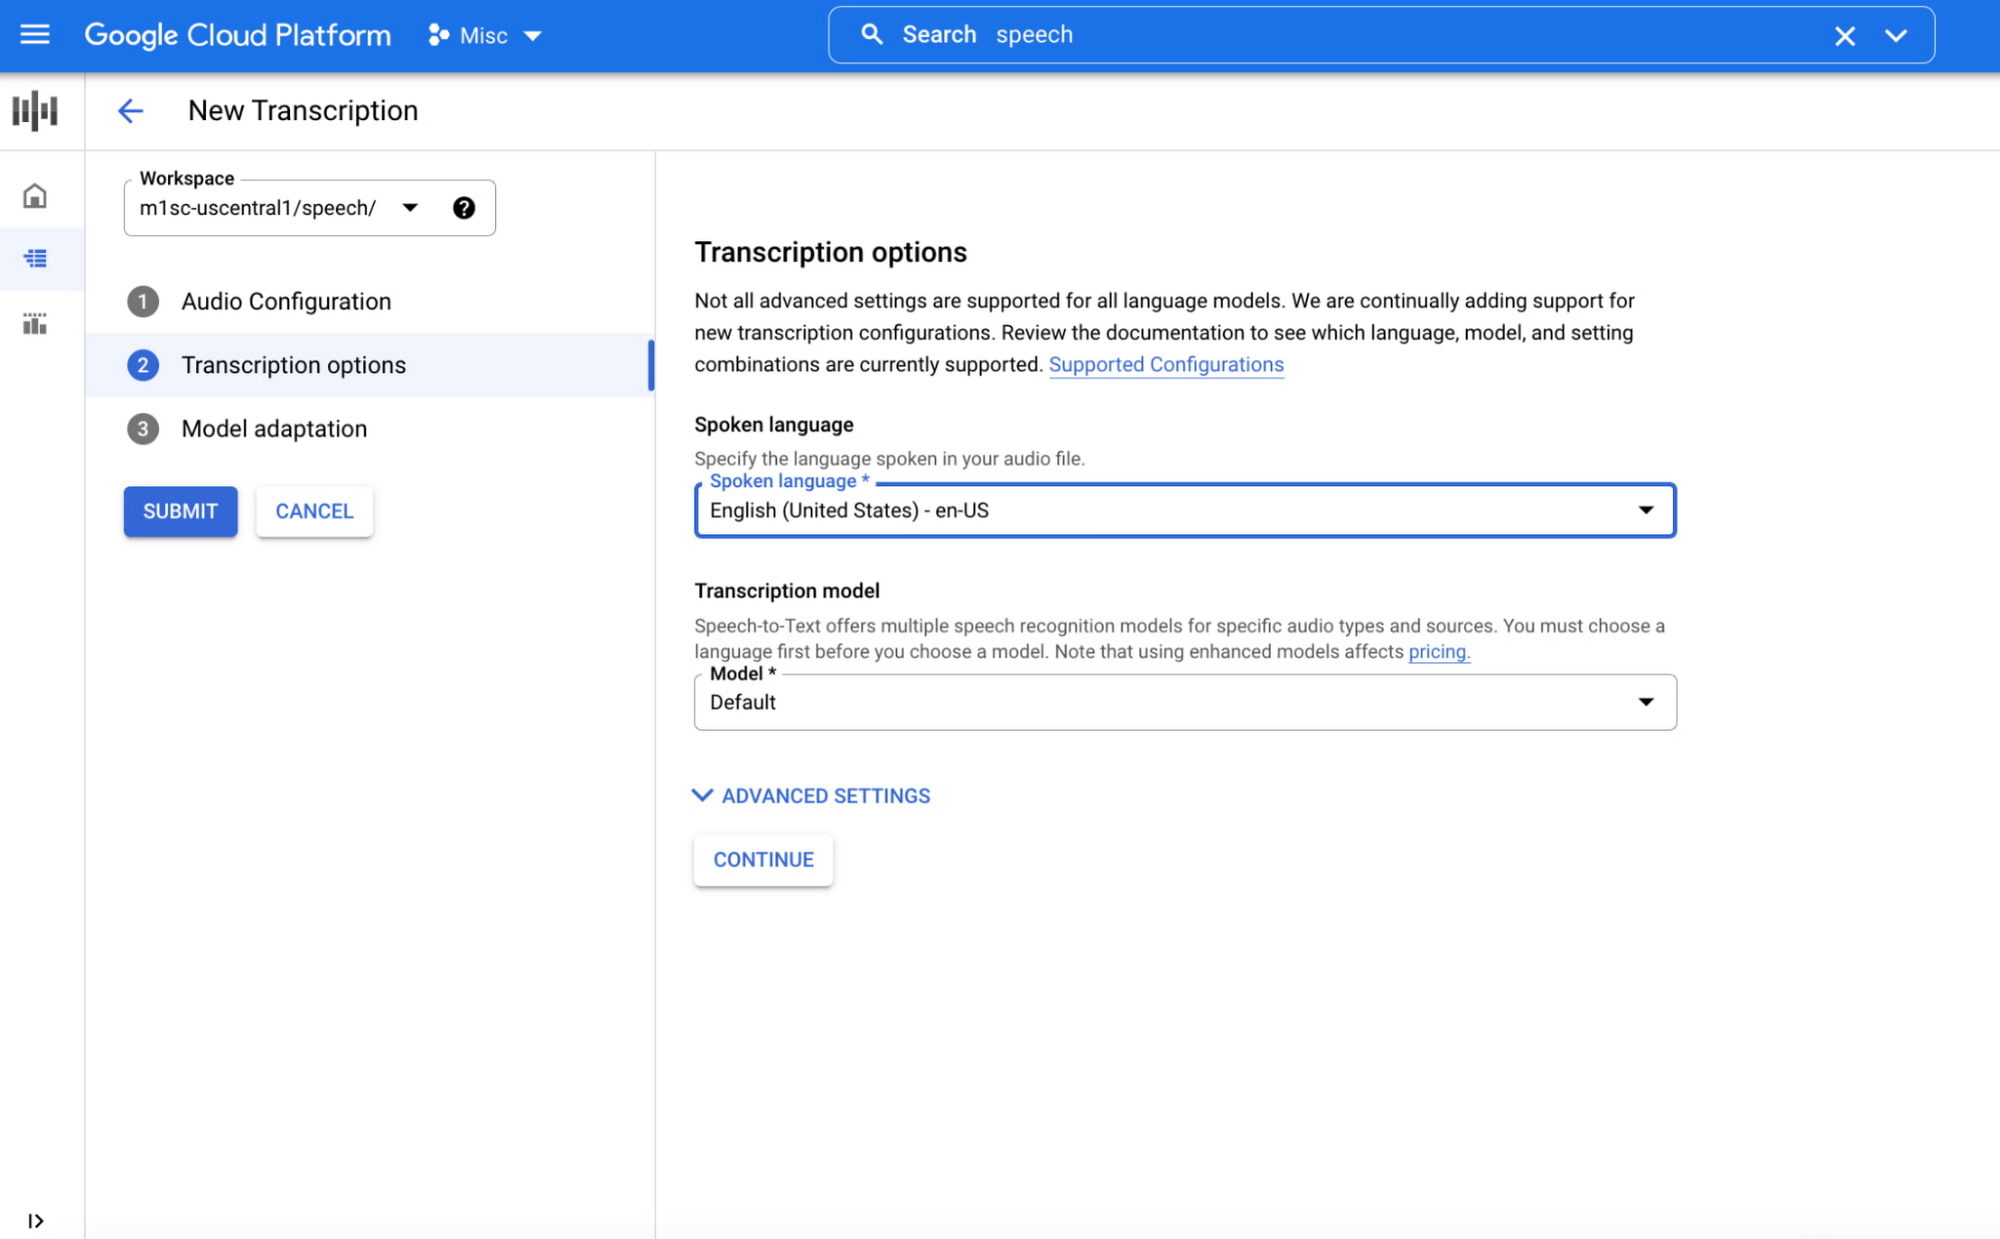Viewport: 2000px width, 1239px height.
Task: Click the Transcription options heading
Action: coord(831,252)
